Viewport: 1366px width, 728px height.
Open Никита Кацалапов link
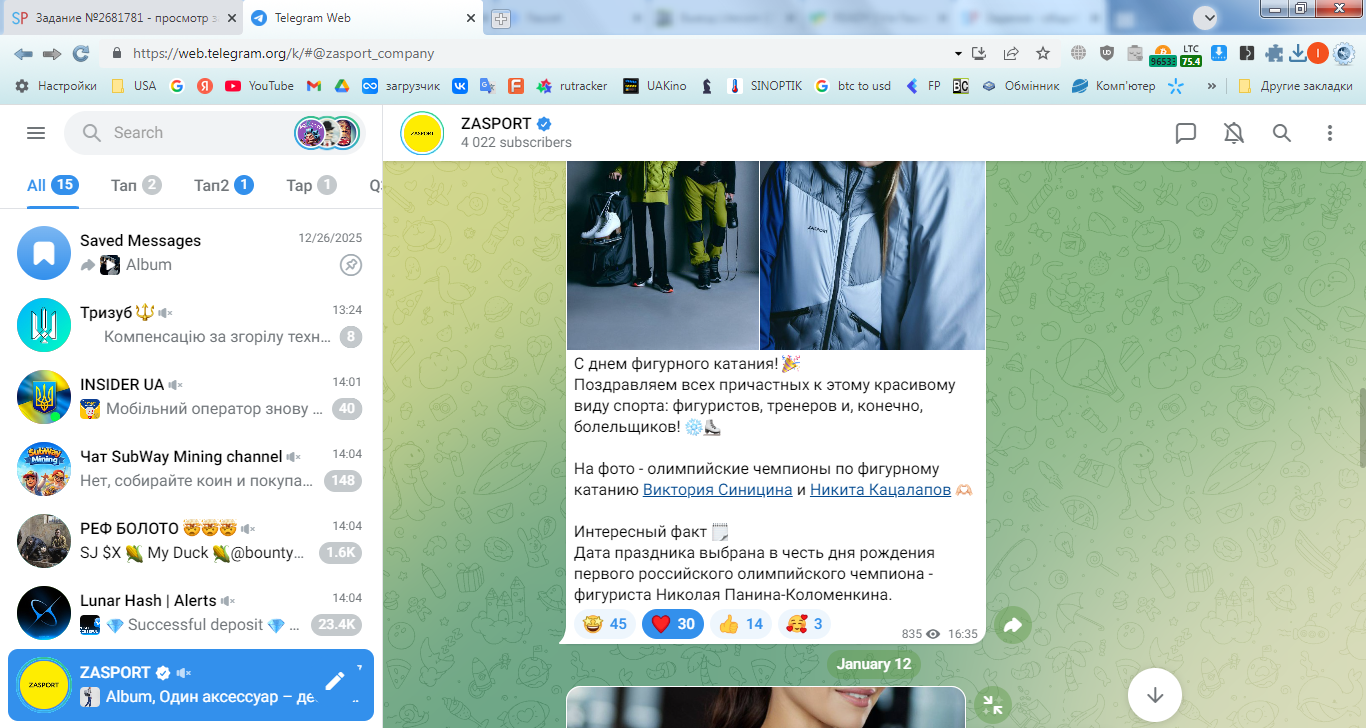pos(880,490)
